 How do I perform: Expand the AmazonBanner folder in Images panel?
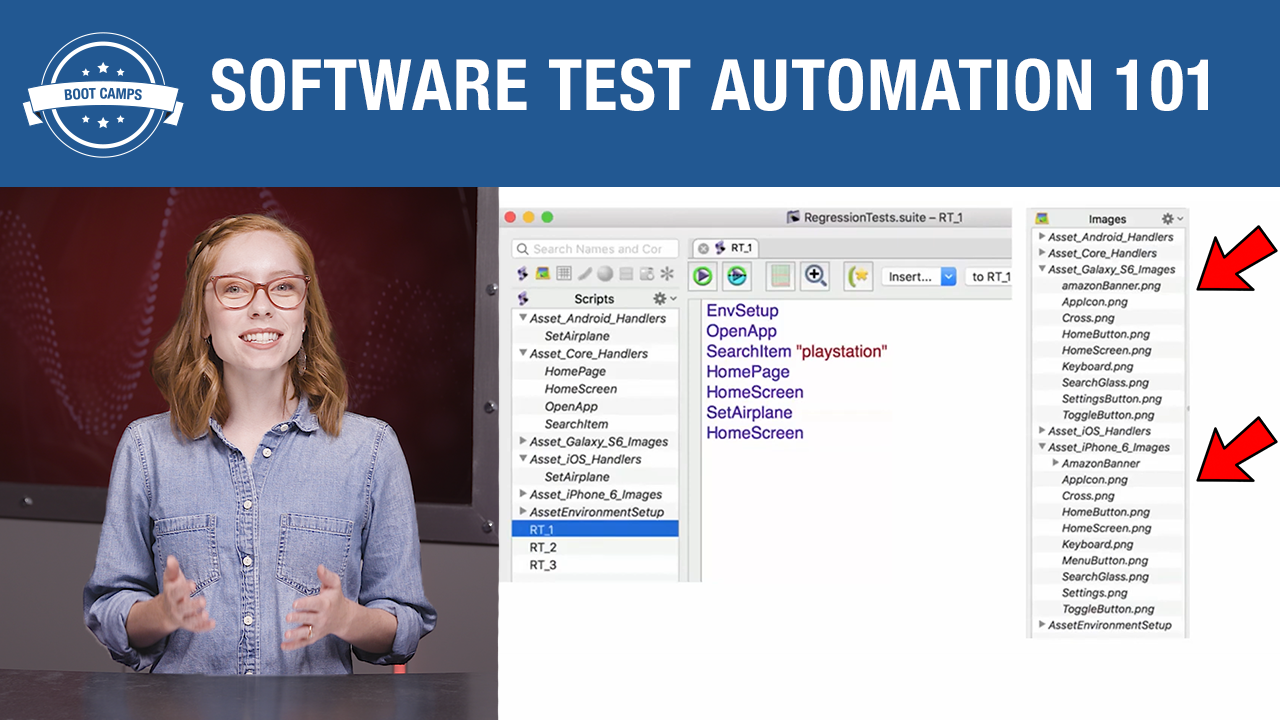coord(1055,463)
